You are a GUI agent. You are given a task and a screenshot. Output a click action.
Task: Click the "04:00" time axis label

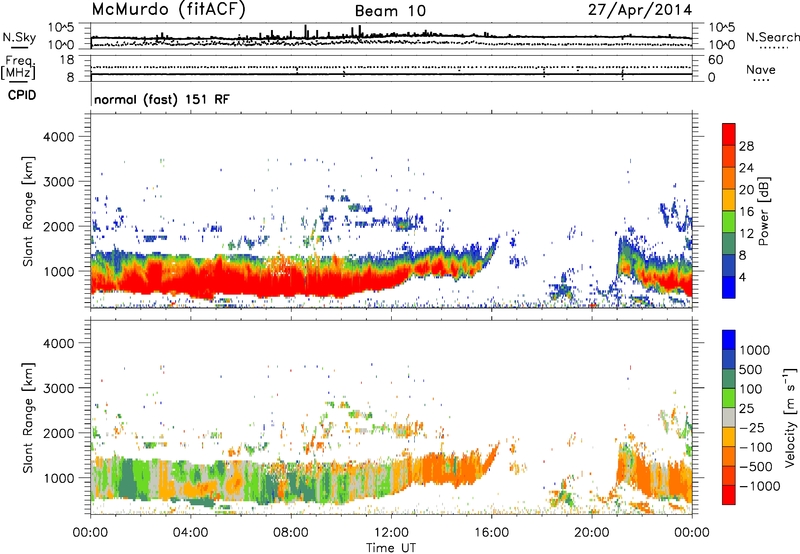190,533
